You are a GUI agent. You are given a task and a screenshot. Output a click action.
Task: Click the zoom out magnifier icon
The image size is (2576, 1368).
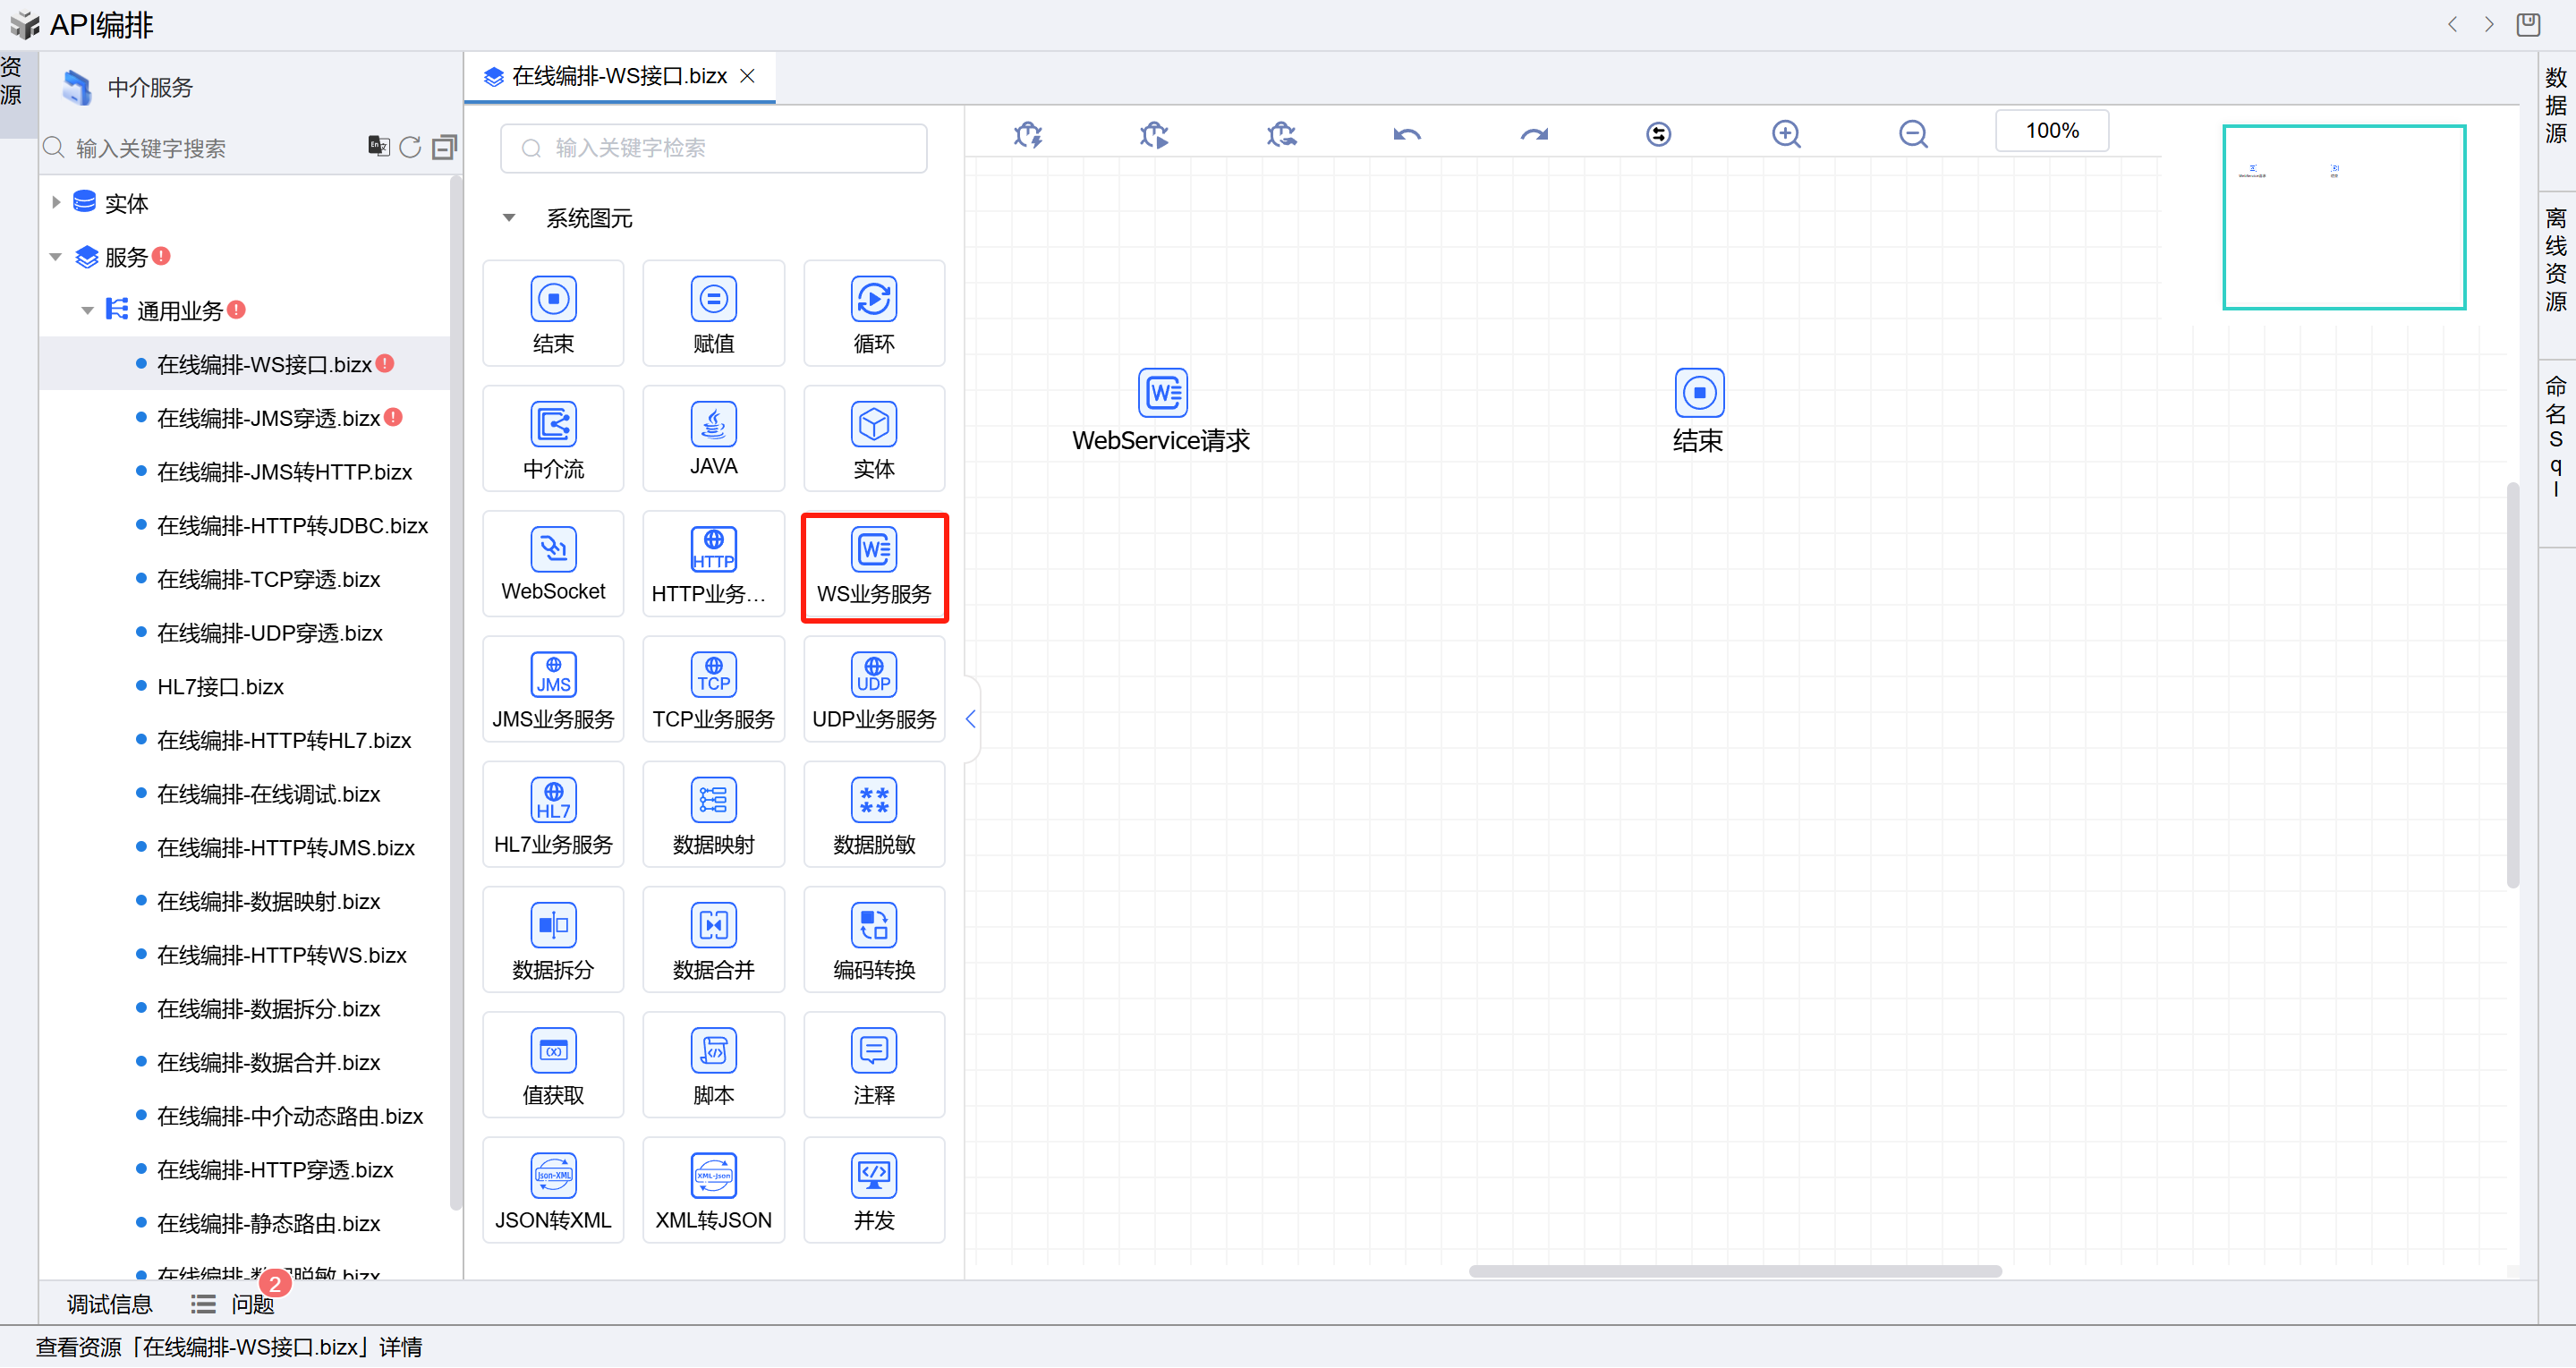coord(1912,134)
